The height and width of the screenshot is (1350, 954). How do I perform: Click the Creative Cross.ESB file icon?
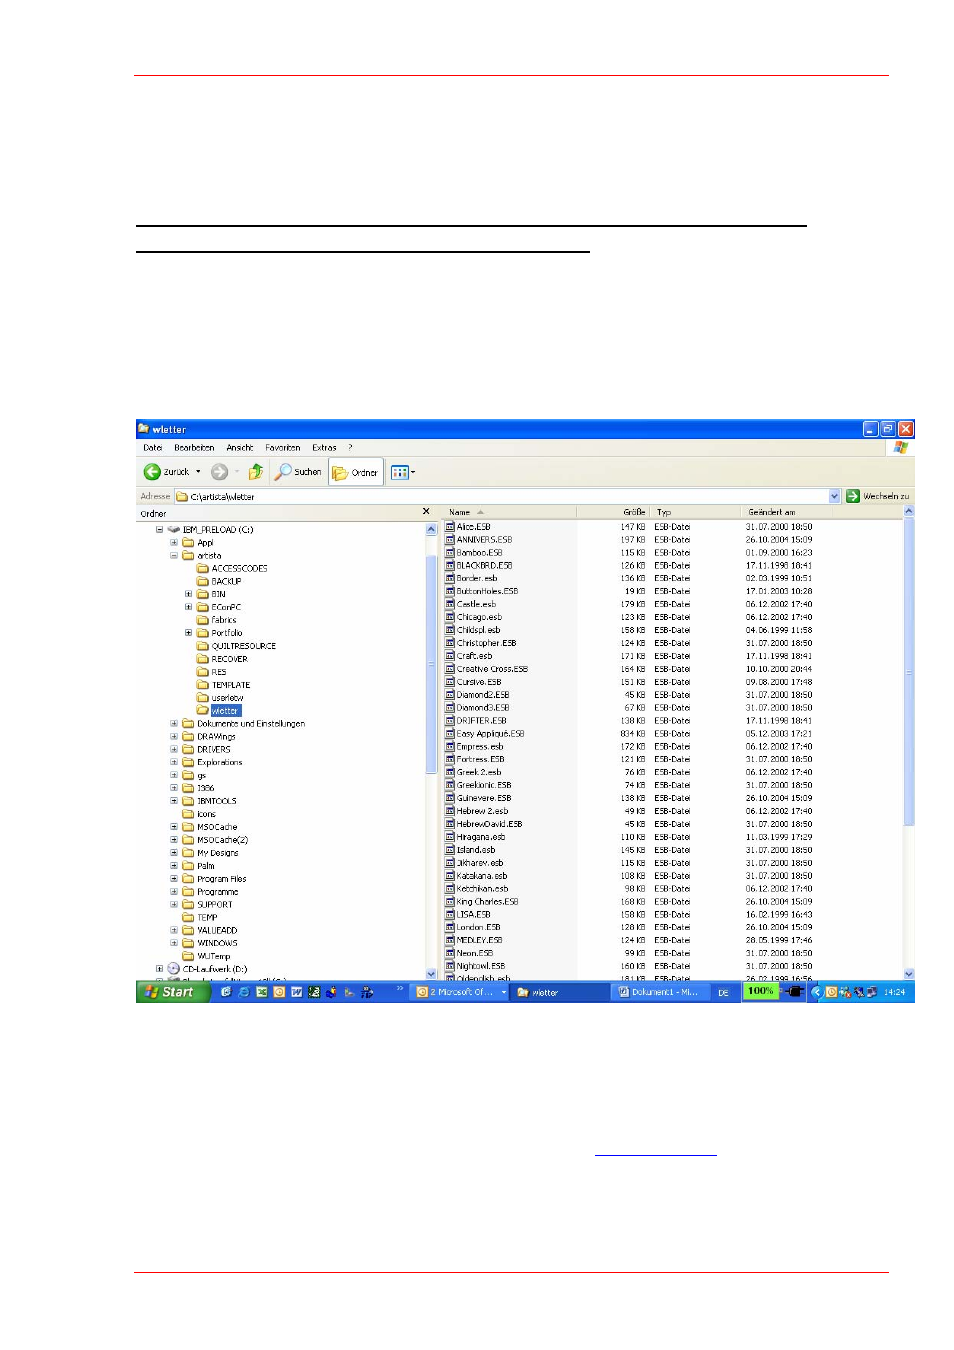[x=450, y=669]
